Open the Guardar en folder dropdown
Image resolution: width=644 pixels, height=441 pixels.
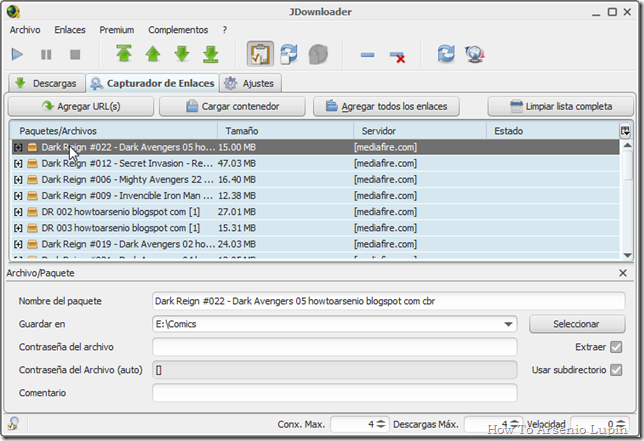[x=509, y=324]
